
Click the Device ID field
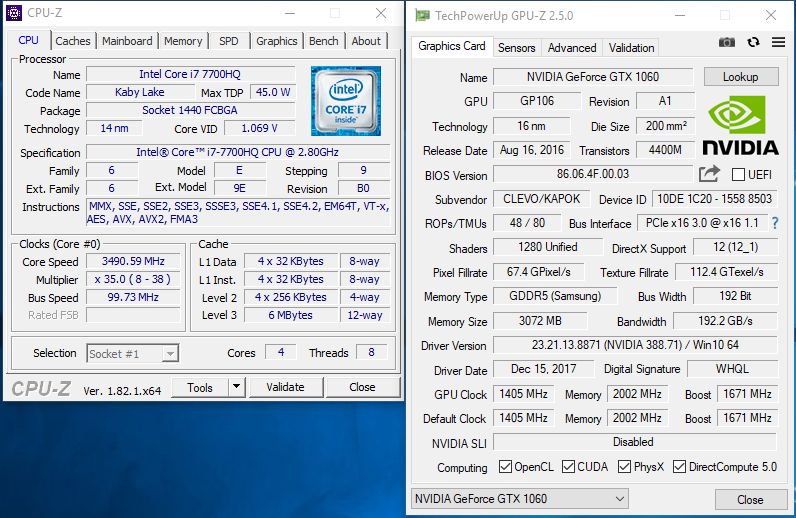point(715,199)
